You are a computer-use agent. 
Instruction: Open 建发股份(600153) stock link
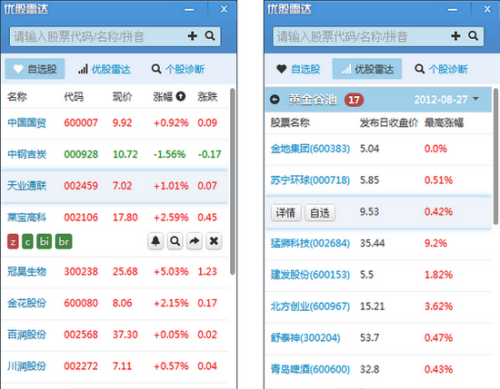pyautogui.click(x=310, y=275)
